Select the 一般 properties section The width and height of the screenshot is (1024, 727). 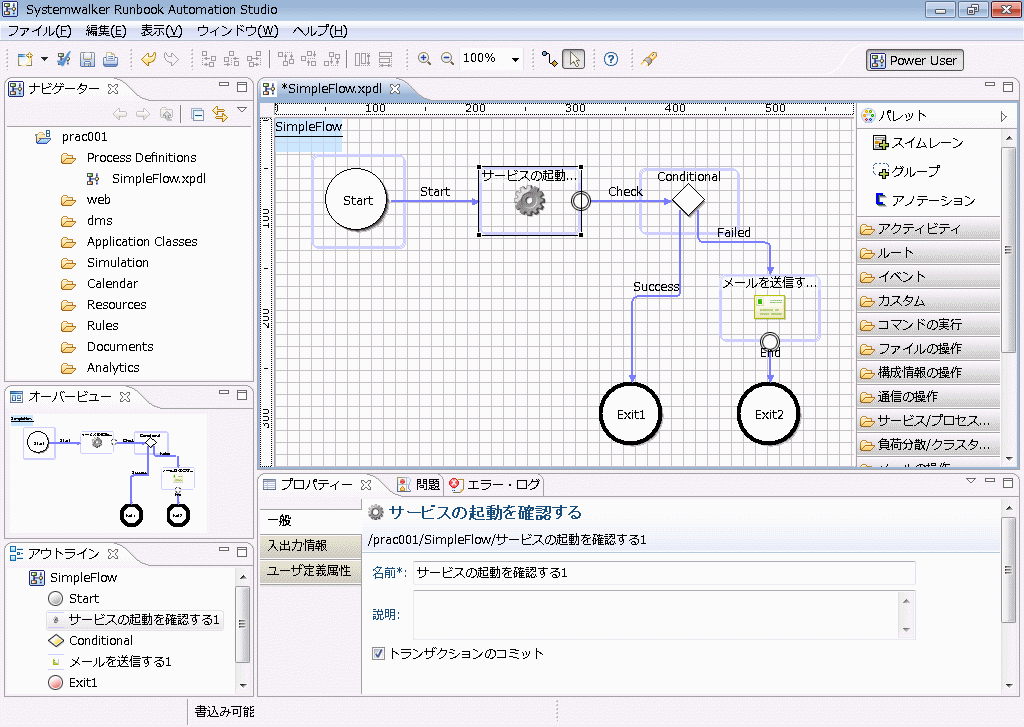coord(310,521)
